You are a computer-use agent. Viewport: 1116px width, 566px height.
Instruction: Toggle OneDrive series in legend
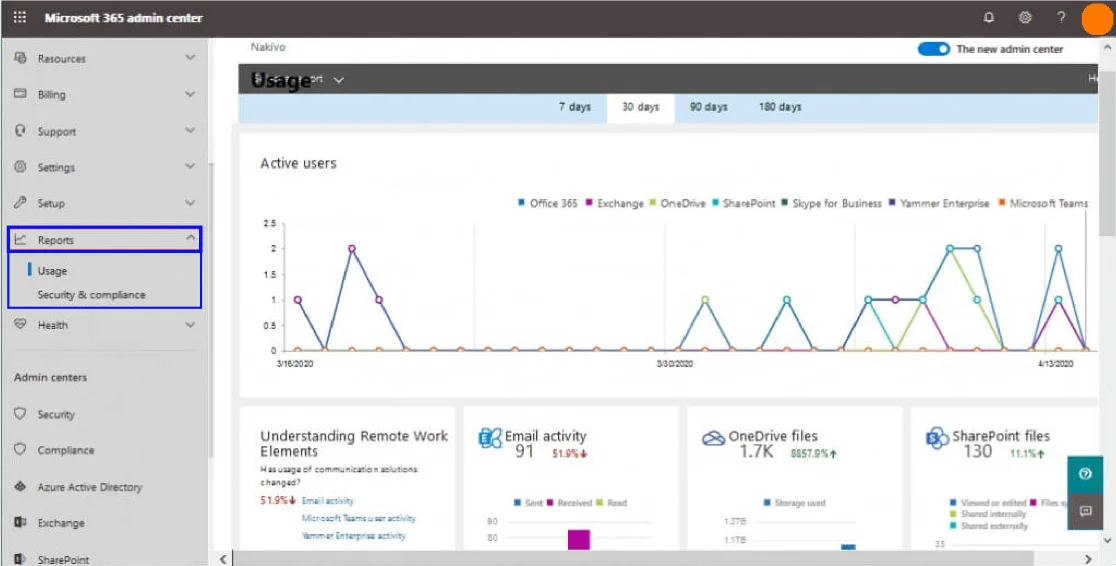(678, 204)
